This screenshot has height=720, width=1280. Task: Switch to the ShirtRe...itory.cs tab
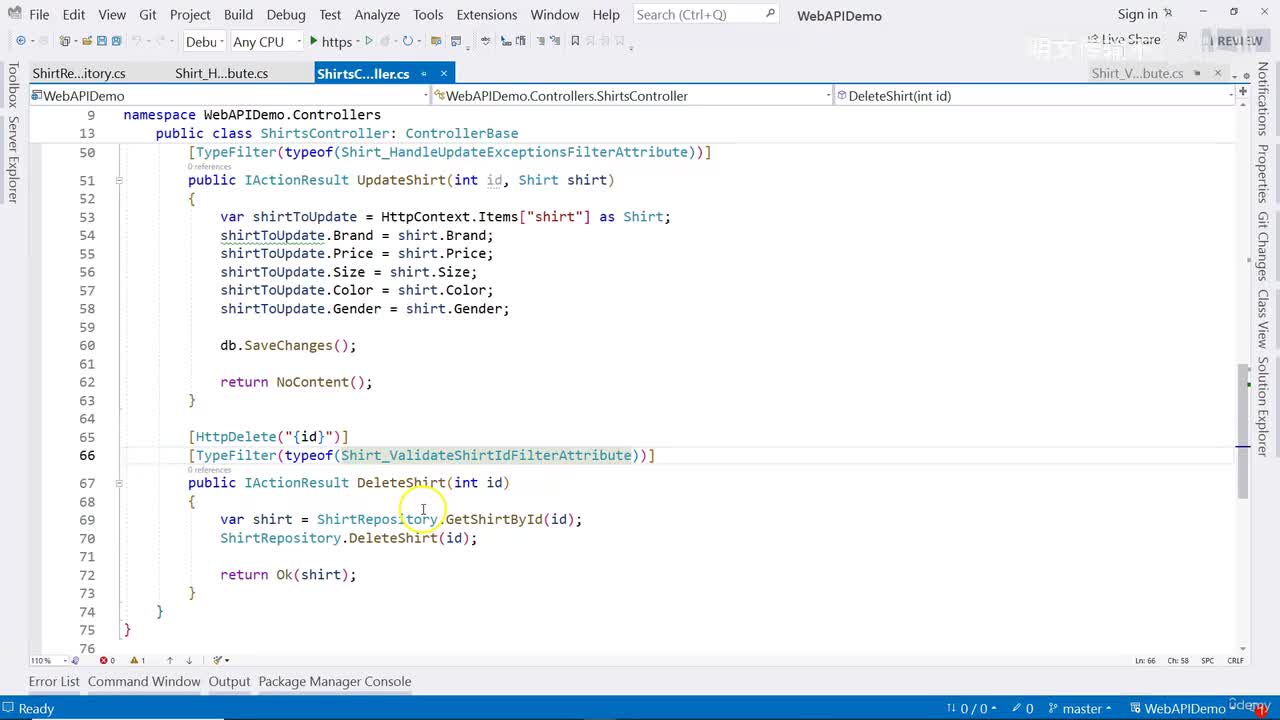[x=79, y=73]
